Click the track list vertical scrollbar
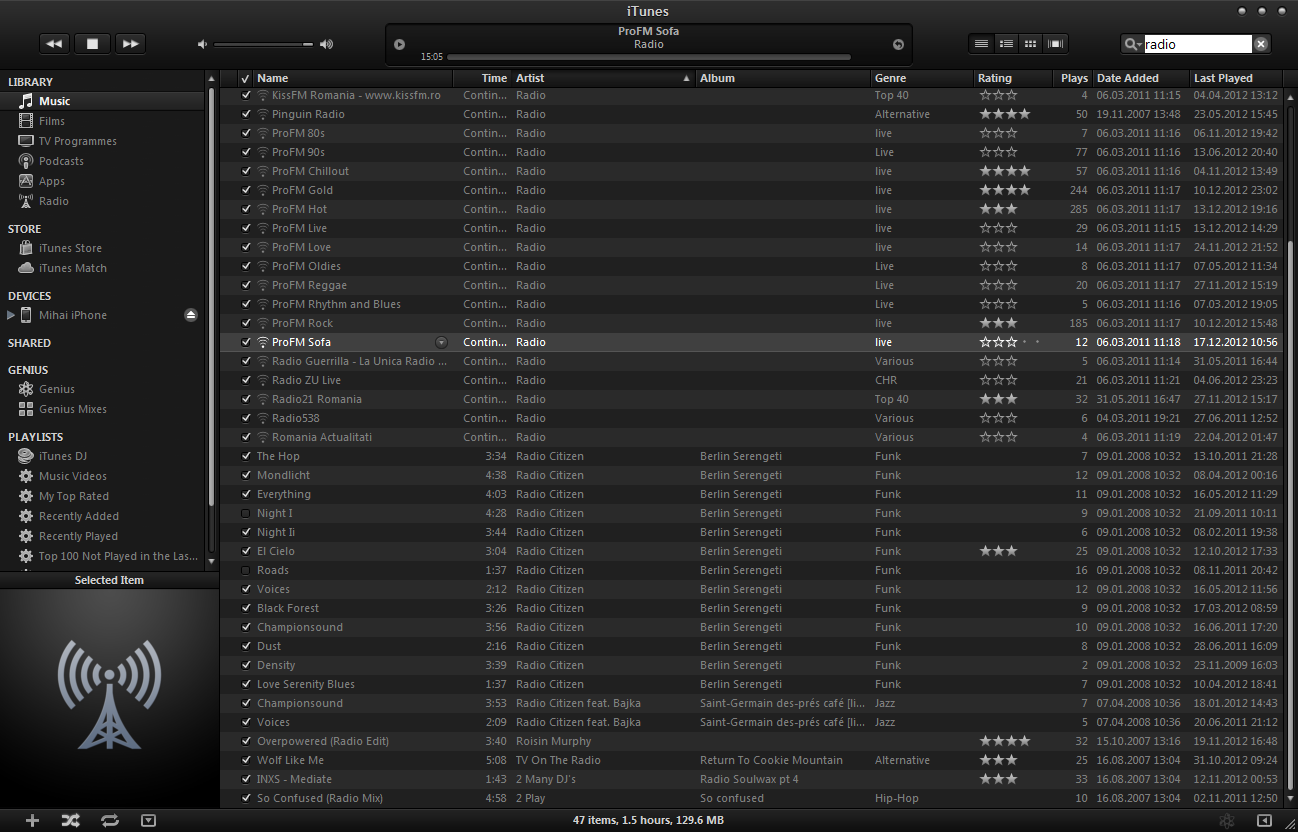 [1290, 515]
